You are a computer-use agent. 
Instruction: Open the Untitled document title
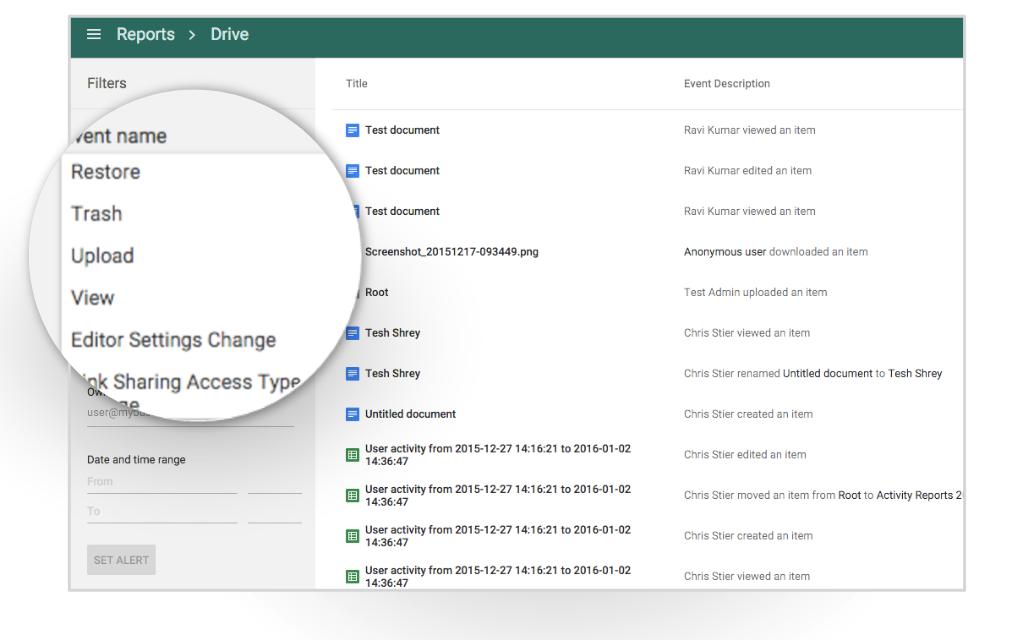click(x=410, y=414)
